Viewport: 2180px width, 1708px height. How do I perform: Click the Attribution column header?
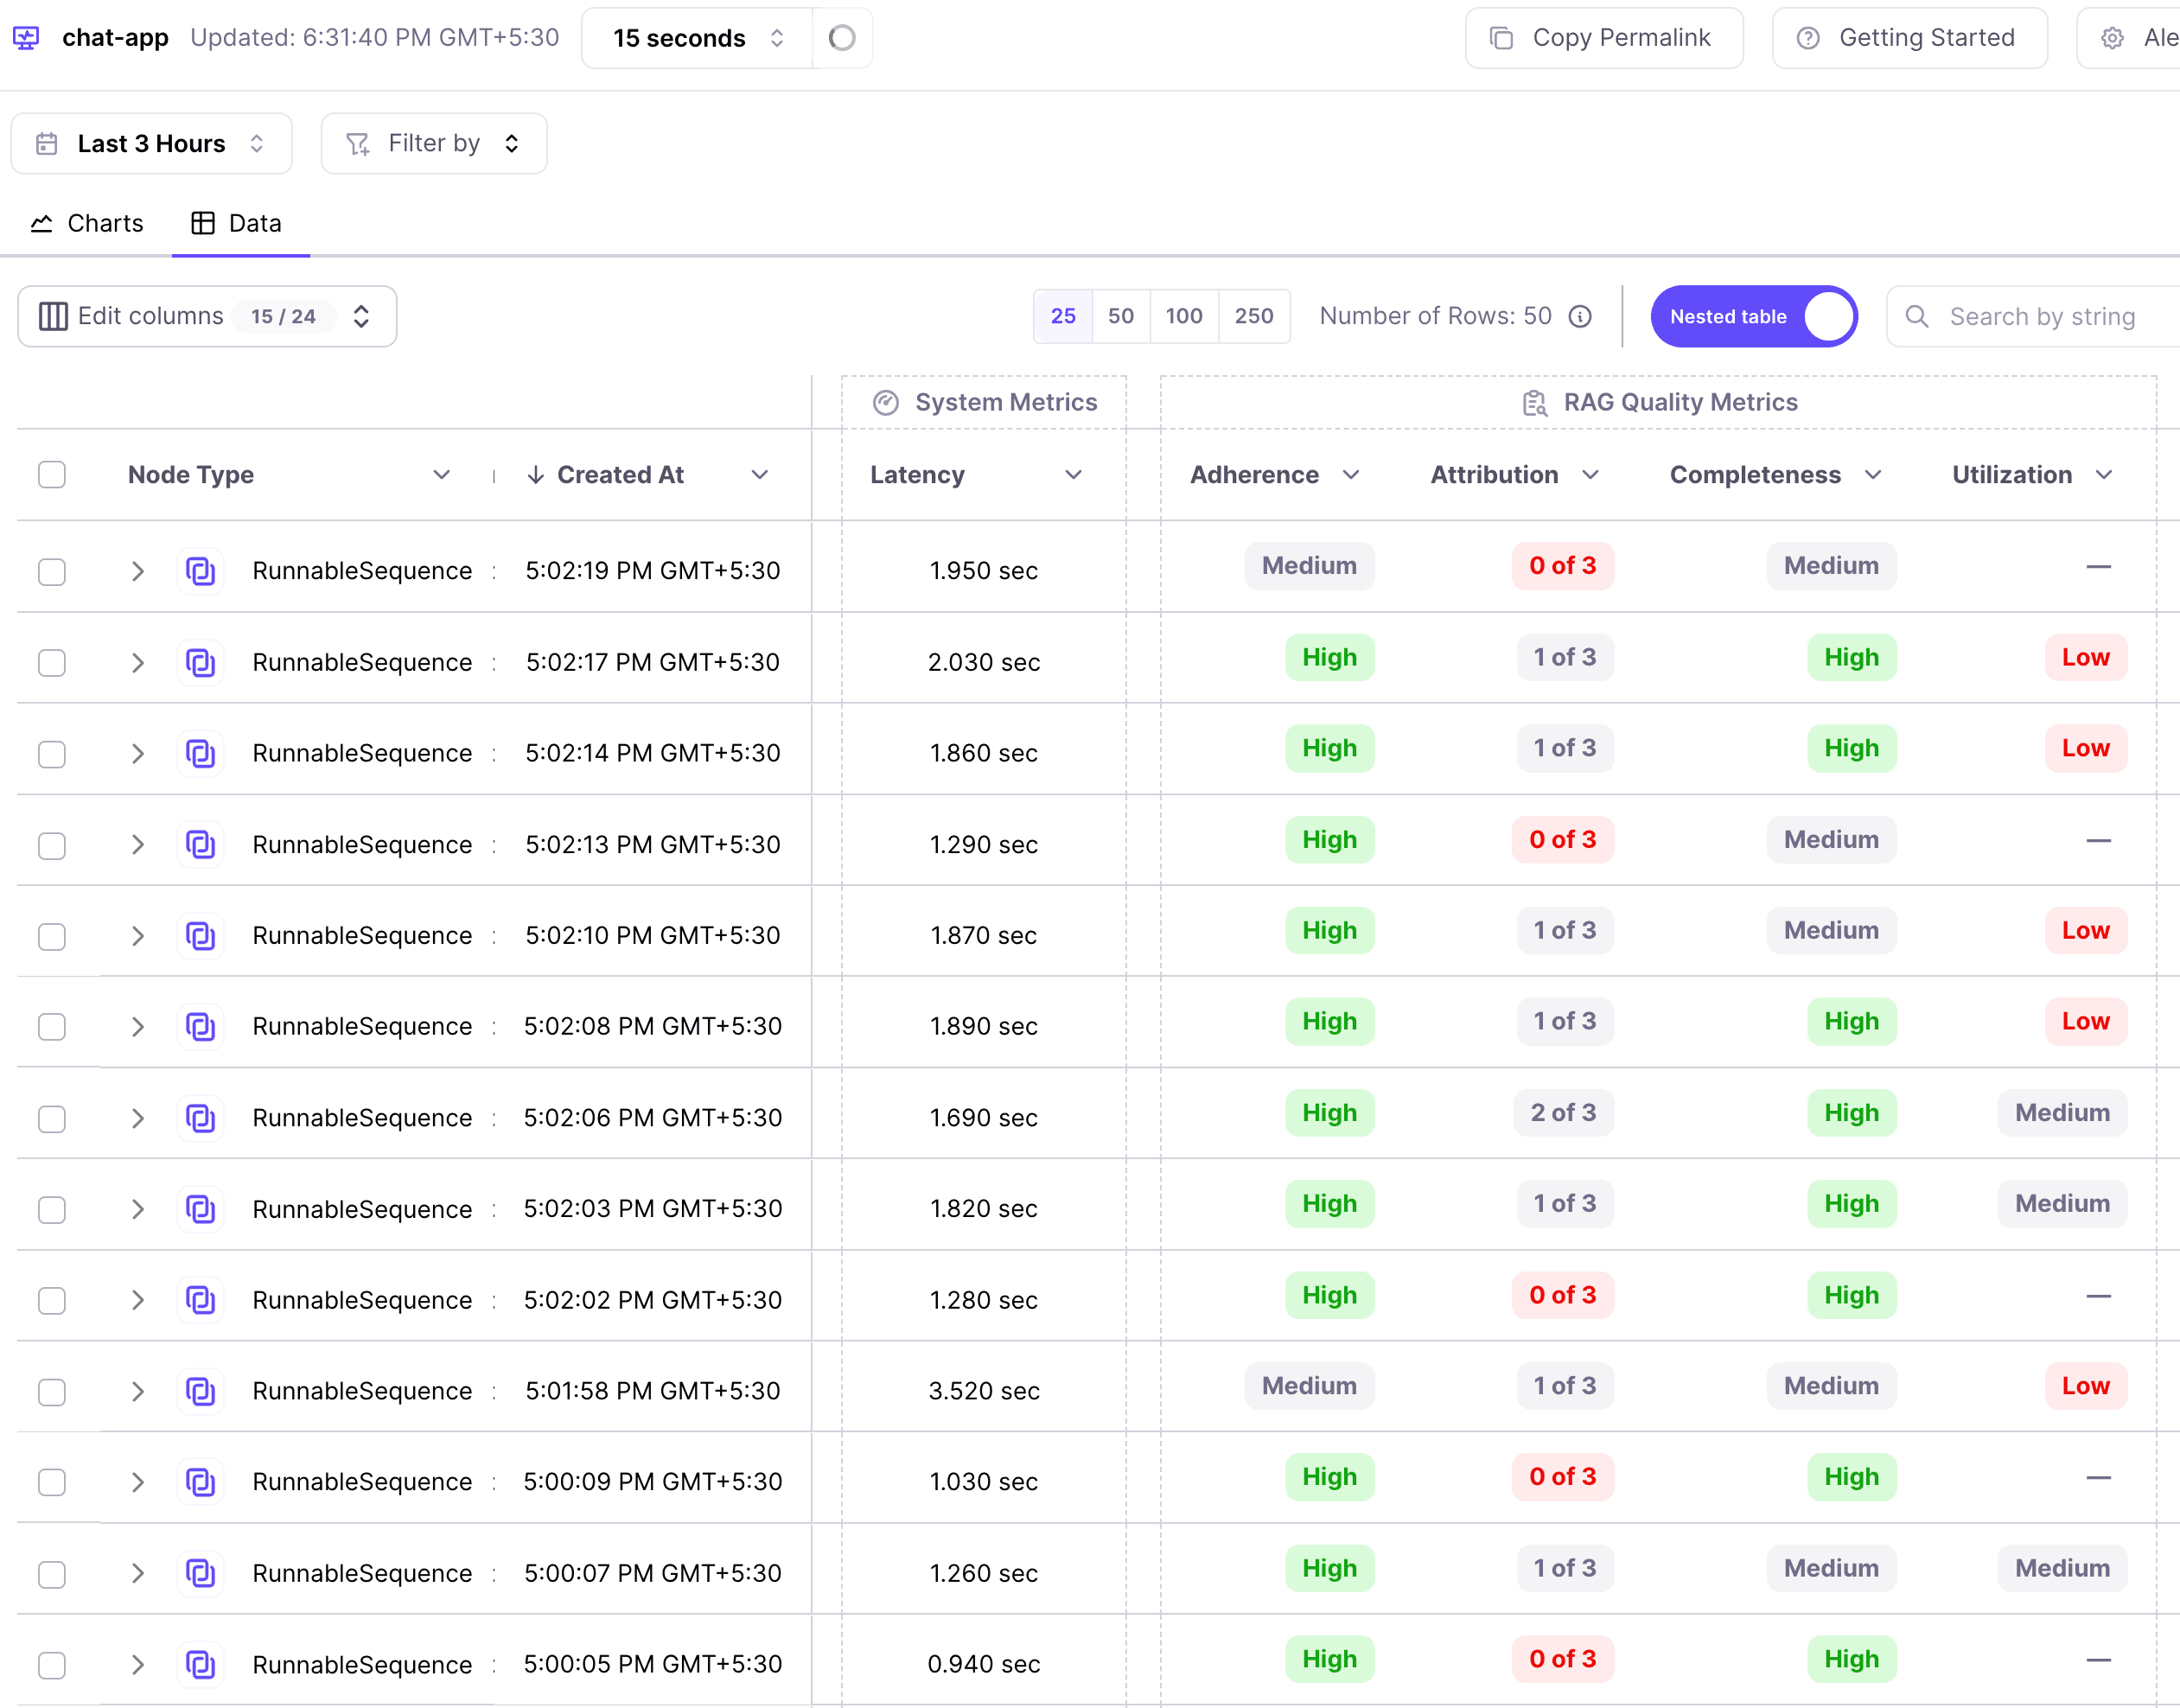tap(1494, 474)
